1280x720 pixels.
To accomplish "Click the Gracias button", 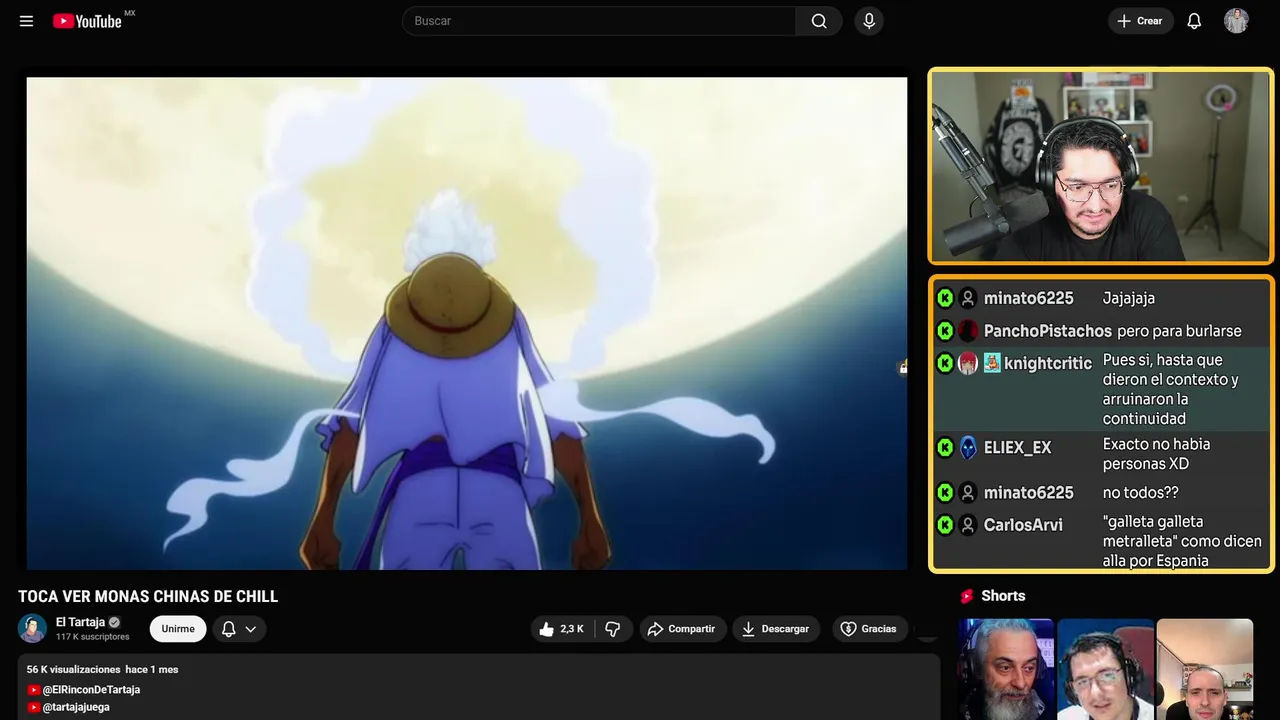I will pyautogui.click(x=869, y=629).
